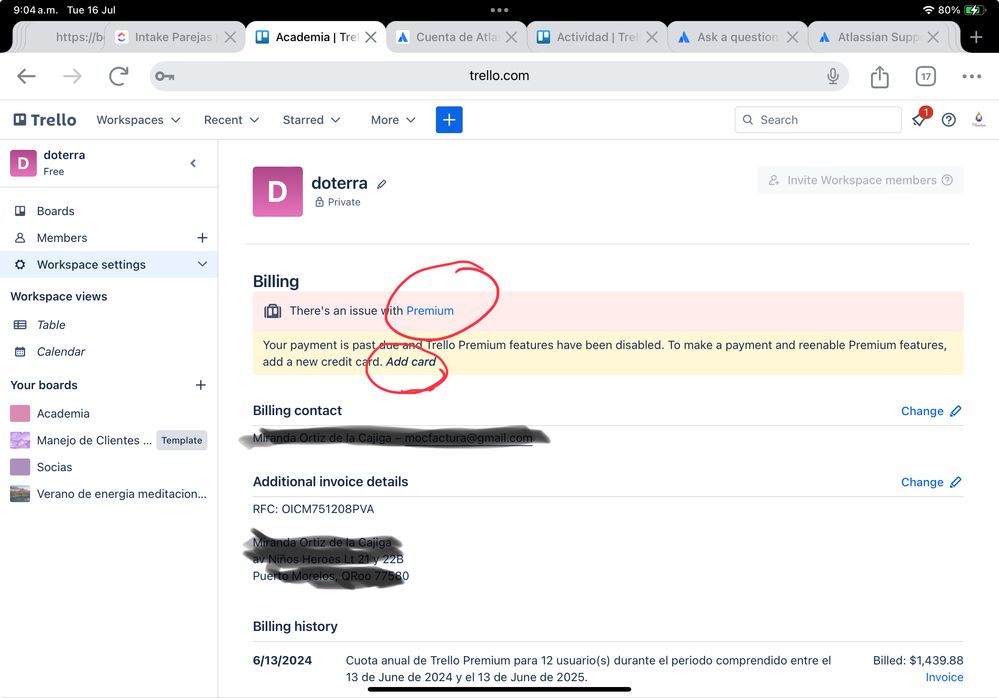The width and height of the screenshot is (999, 698).
Task: Close the Ask a question tab
Action: click(x=793, y=38)
